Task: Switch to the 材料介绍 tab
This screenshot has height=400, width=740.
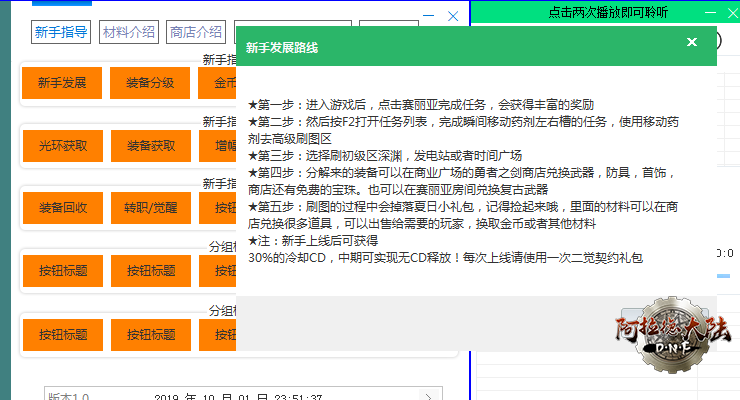Action: point(129,32)
